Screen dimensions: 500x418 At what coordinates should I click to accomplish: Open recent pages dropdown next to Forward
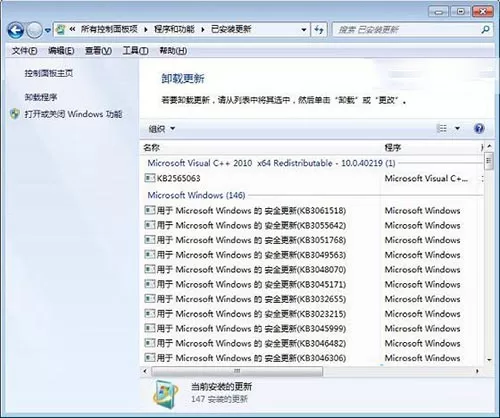pyautogui.click(x=48, y=30)
